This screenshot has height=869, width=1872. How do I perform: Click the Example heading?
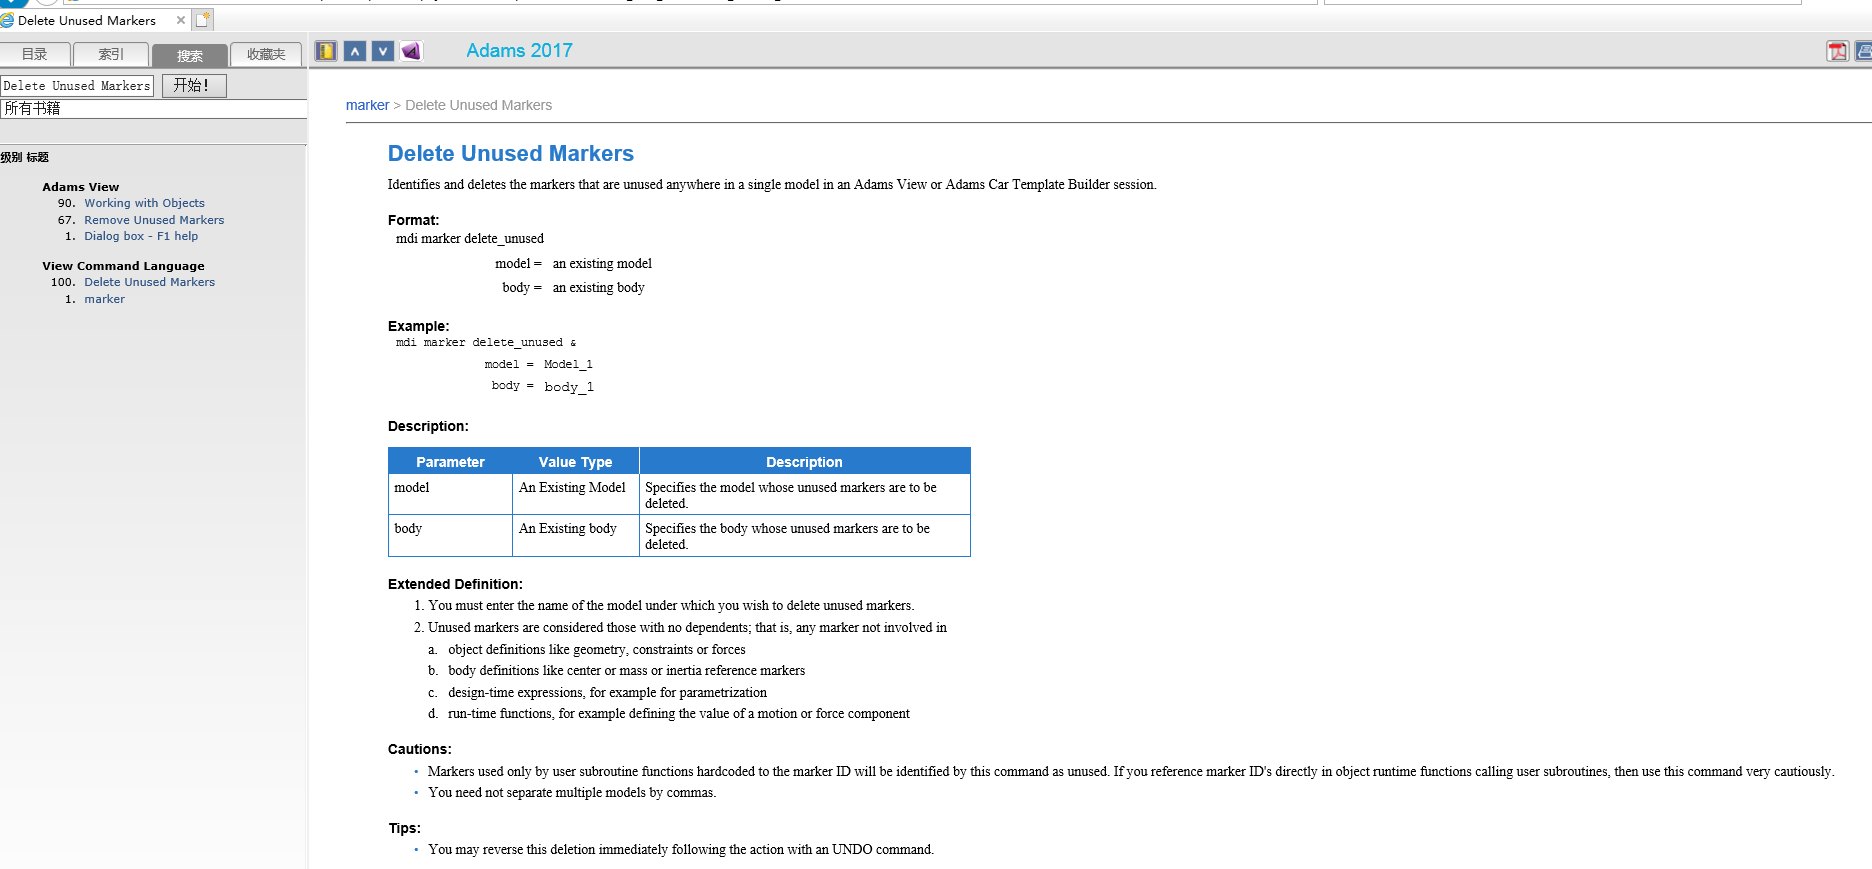pos(418,326)
